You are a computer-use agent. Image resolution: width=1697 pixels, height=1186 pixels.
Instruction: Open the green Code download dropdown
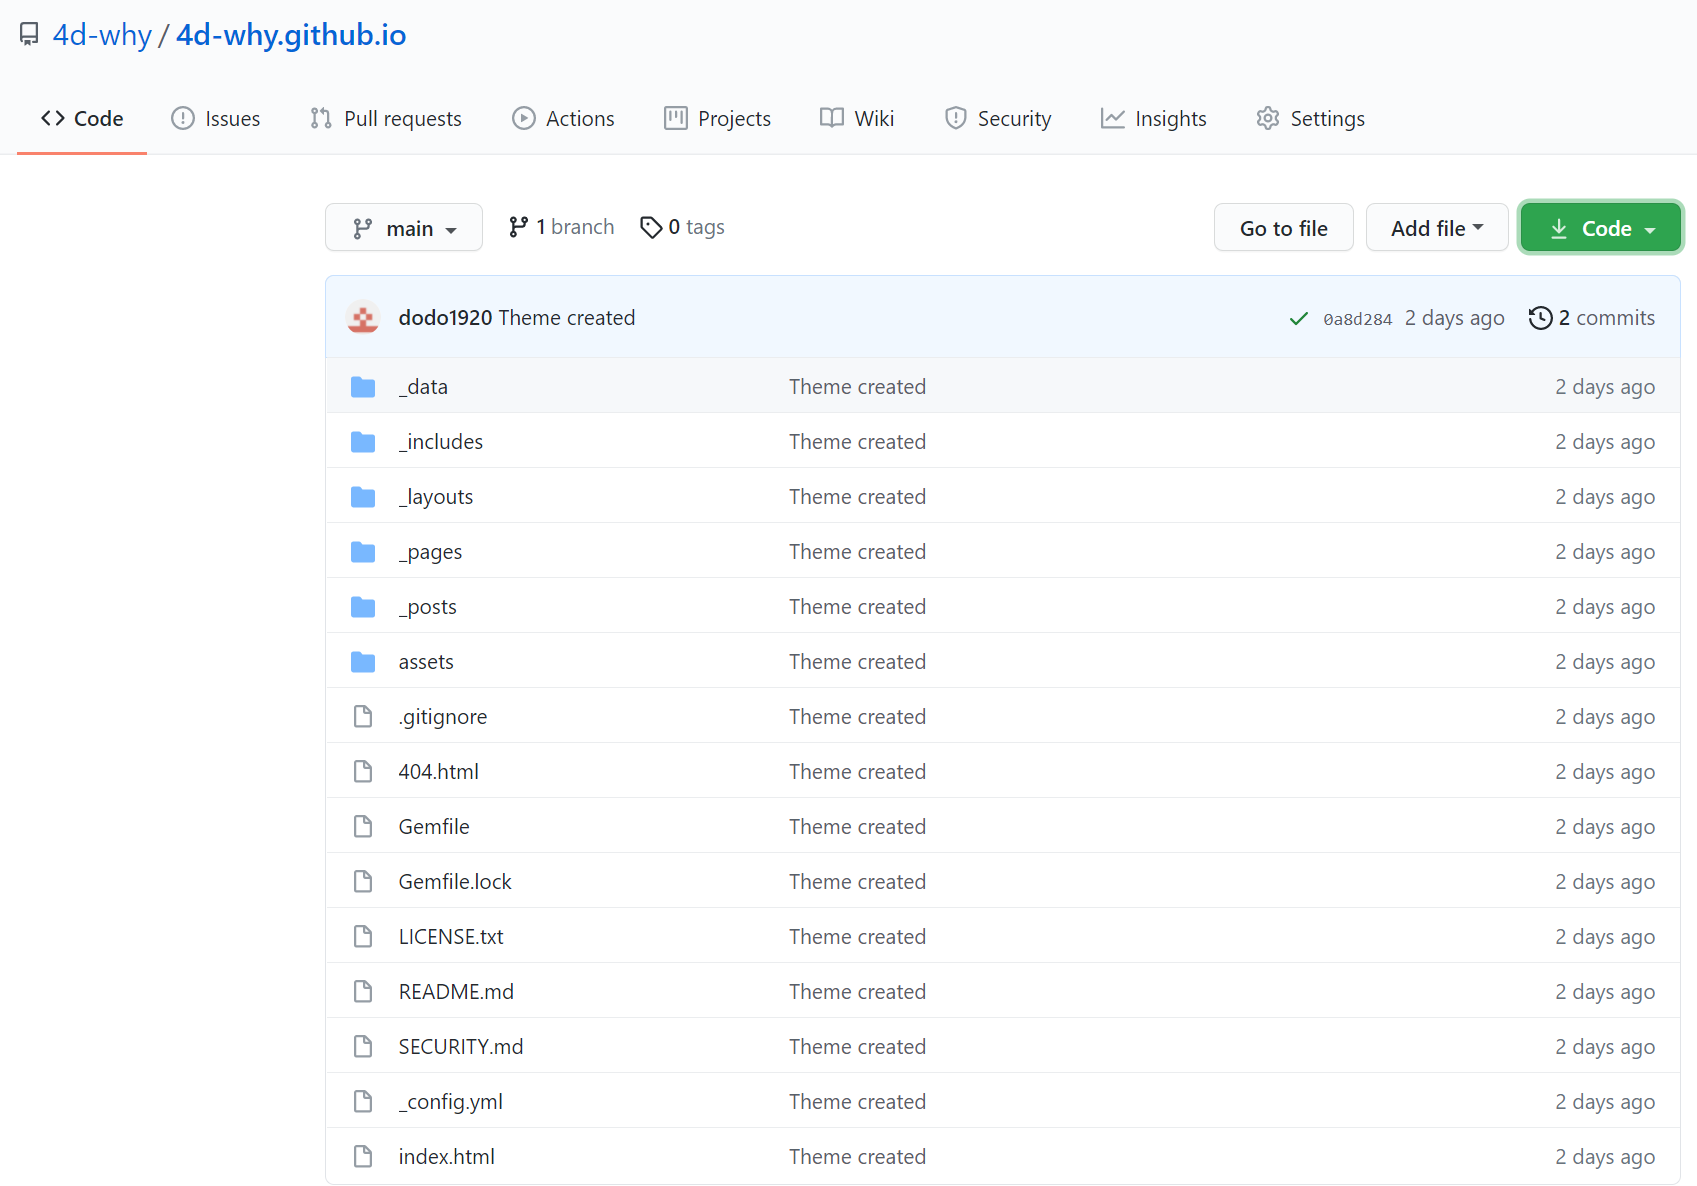[x=1600, y=228]
